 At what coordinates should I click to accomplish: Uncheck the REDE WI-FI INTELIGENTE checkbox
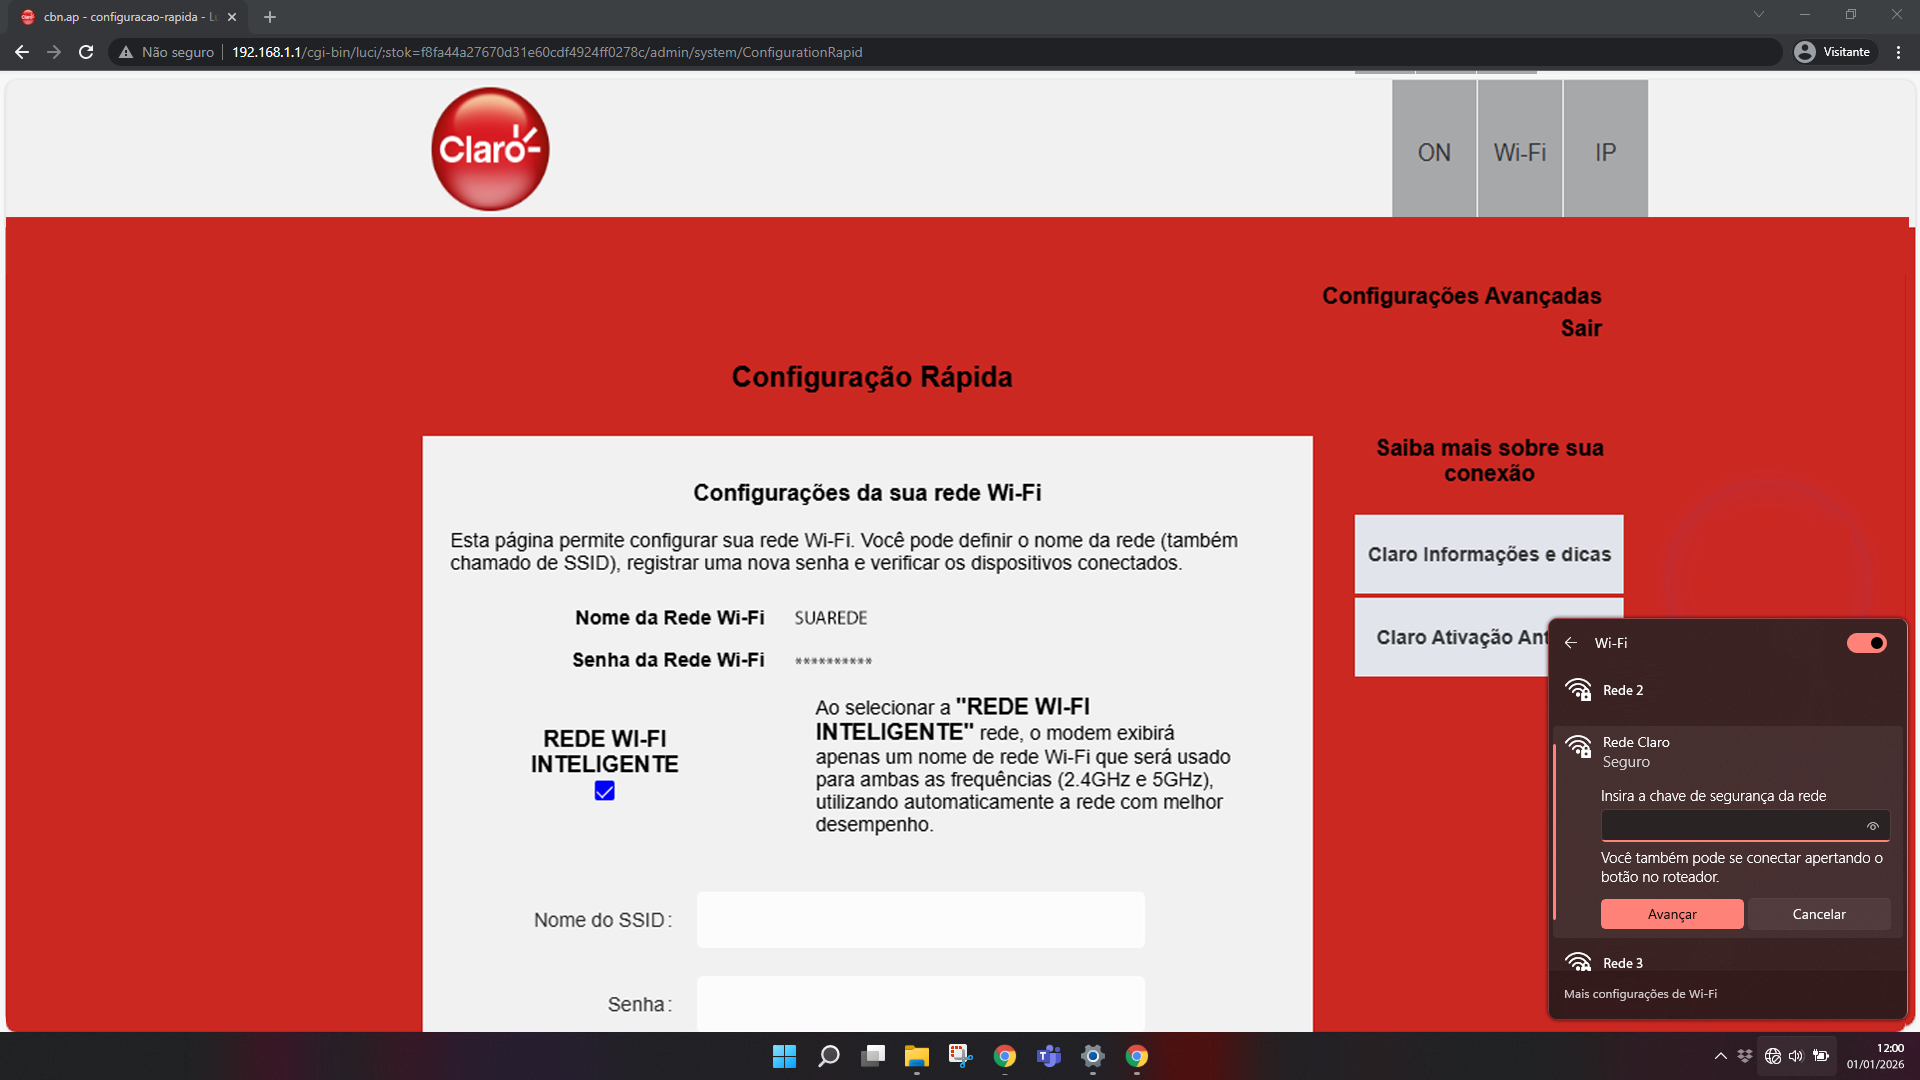click(604, 791)
